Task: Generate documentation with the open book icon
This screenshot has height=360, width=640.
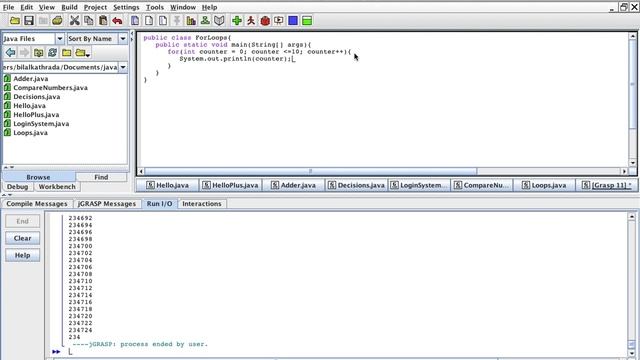Action: coord(219,20)
